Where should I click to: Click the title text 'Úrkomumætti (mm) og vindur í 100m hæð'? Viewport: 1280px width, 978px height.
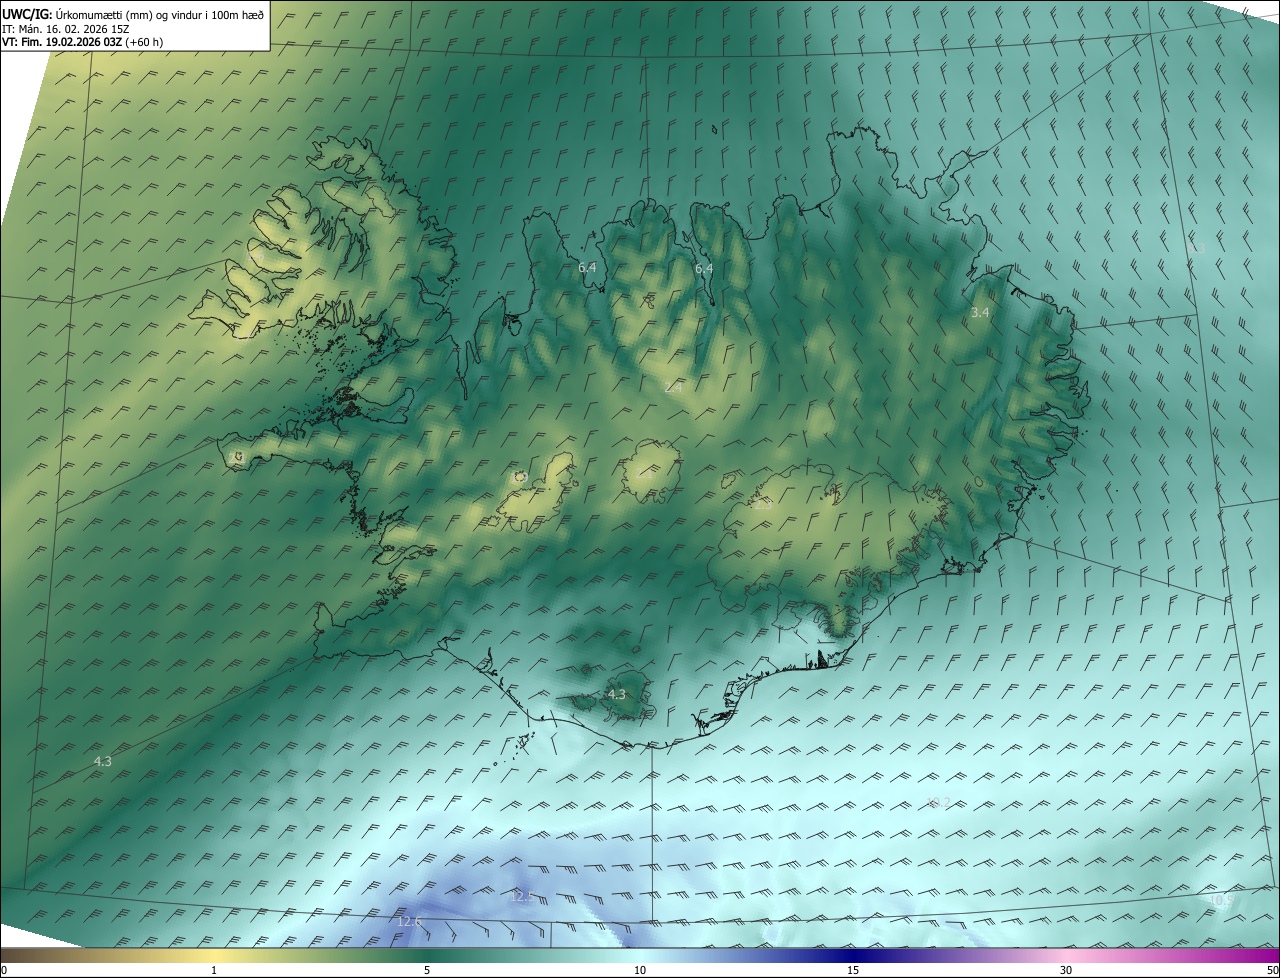160,15
